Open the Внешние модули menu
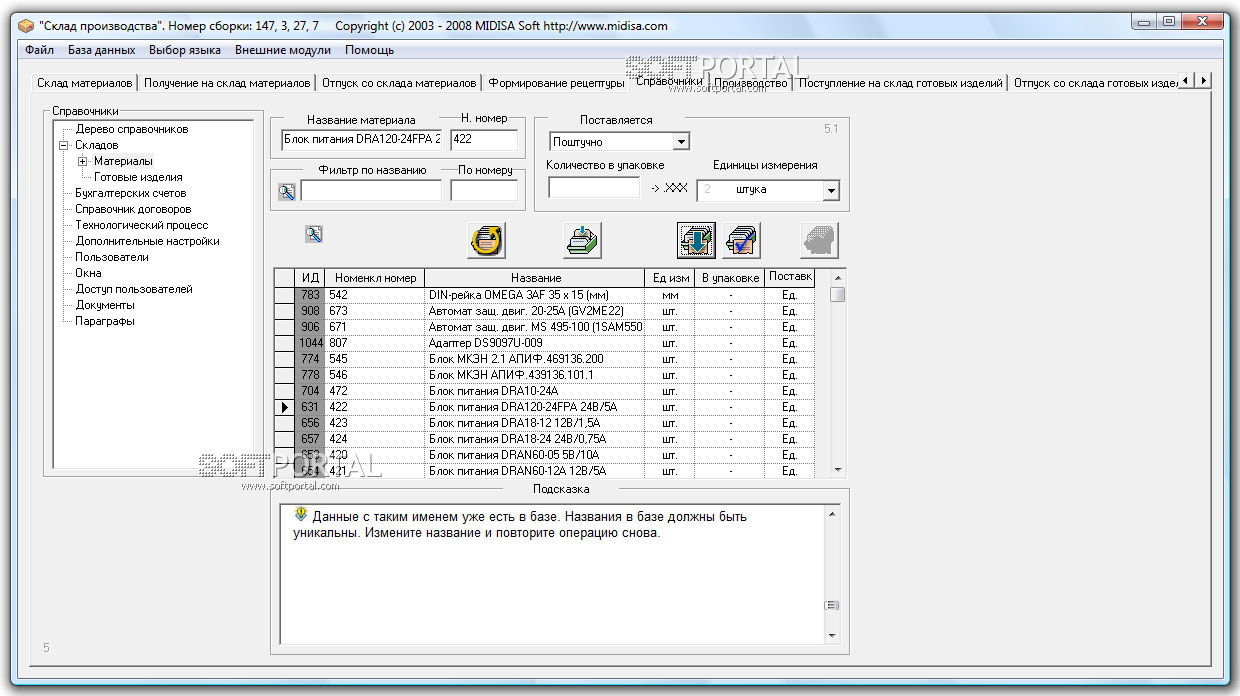Image resolution: width=1240 pixels, height=696 pixels. 284,49
